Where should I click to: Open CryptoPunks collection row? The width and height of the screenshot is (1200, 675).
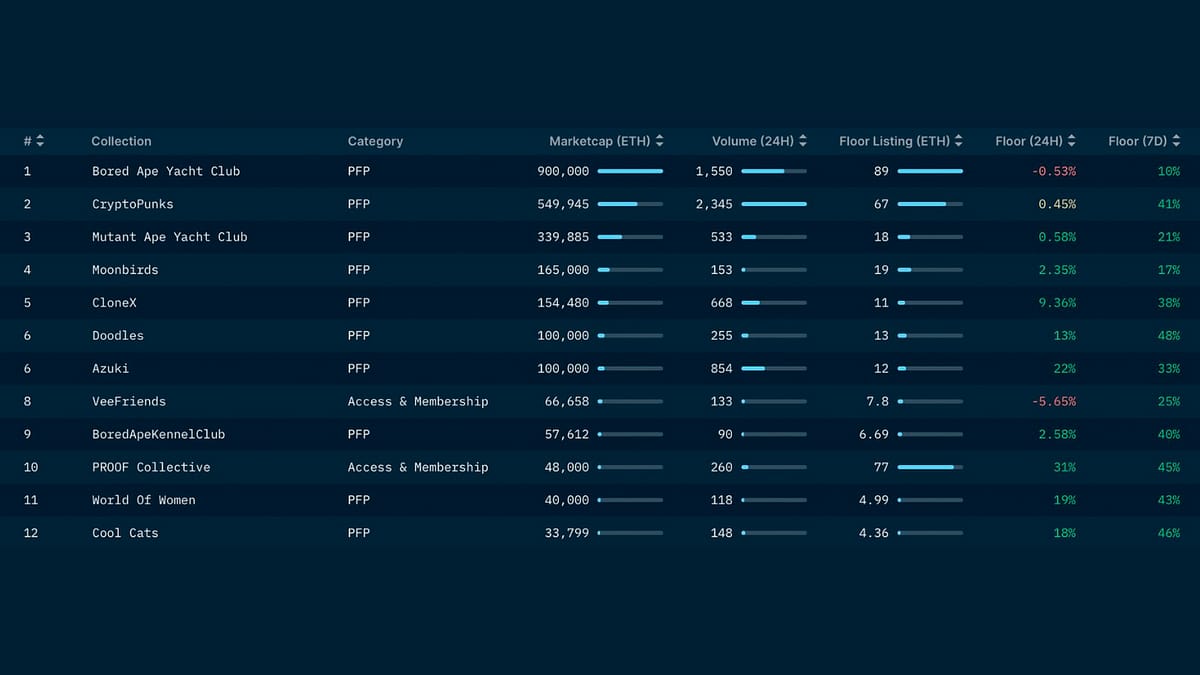[600, 204]
